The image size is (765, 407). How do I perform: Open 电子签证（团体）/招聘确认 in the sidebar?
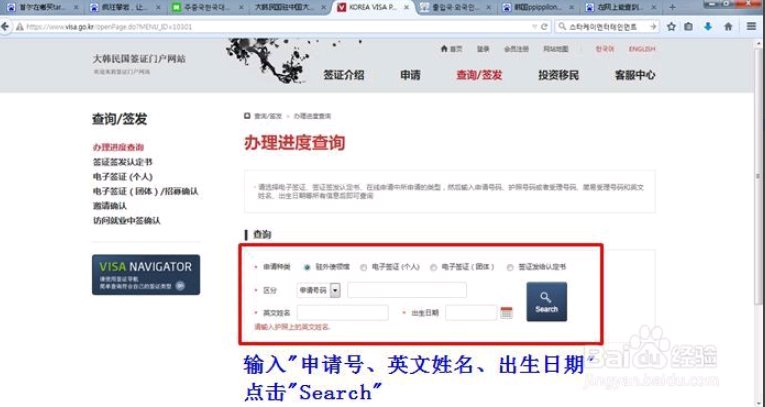point(145,191)
